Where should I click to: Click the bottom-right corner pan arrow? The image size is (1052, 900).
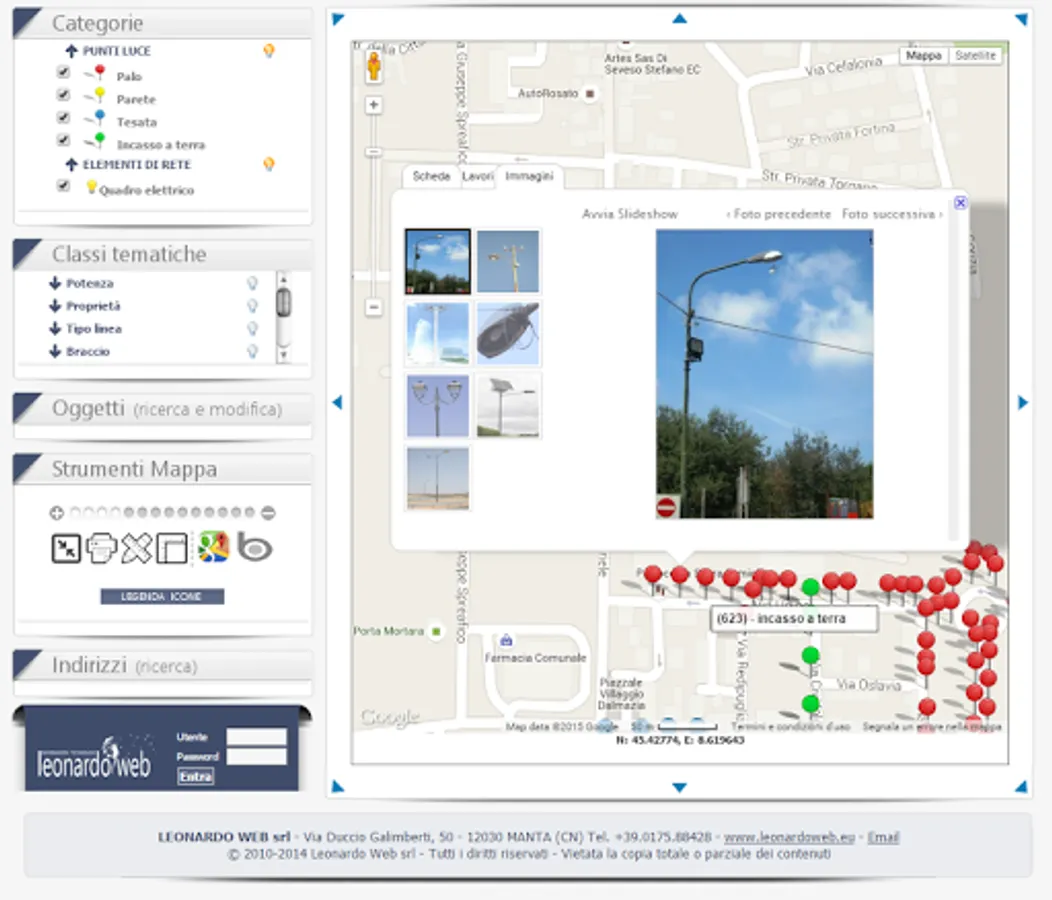[1021, 787]
